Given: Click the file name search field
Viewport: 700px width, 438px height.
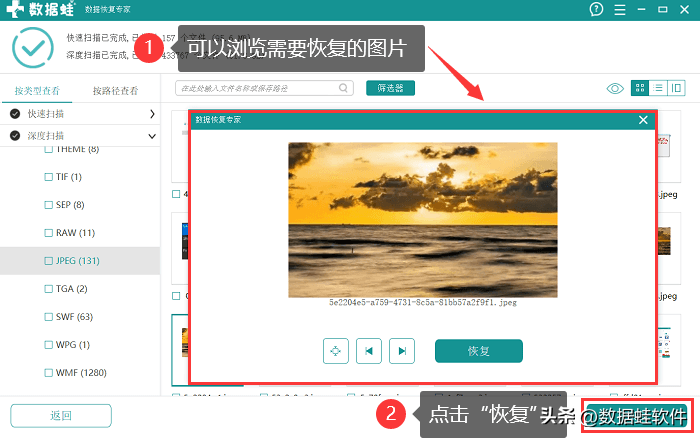Looking at the screenshot, I should tap(264, 88).
